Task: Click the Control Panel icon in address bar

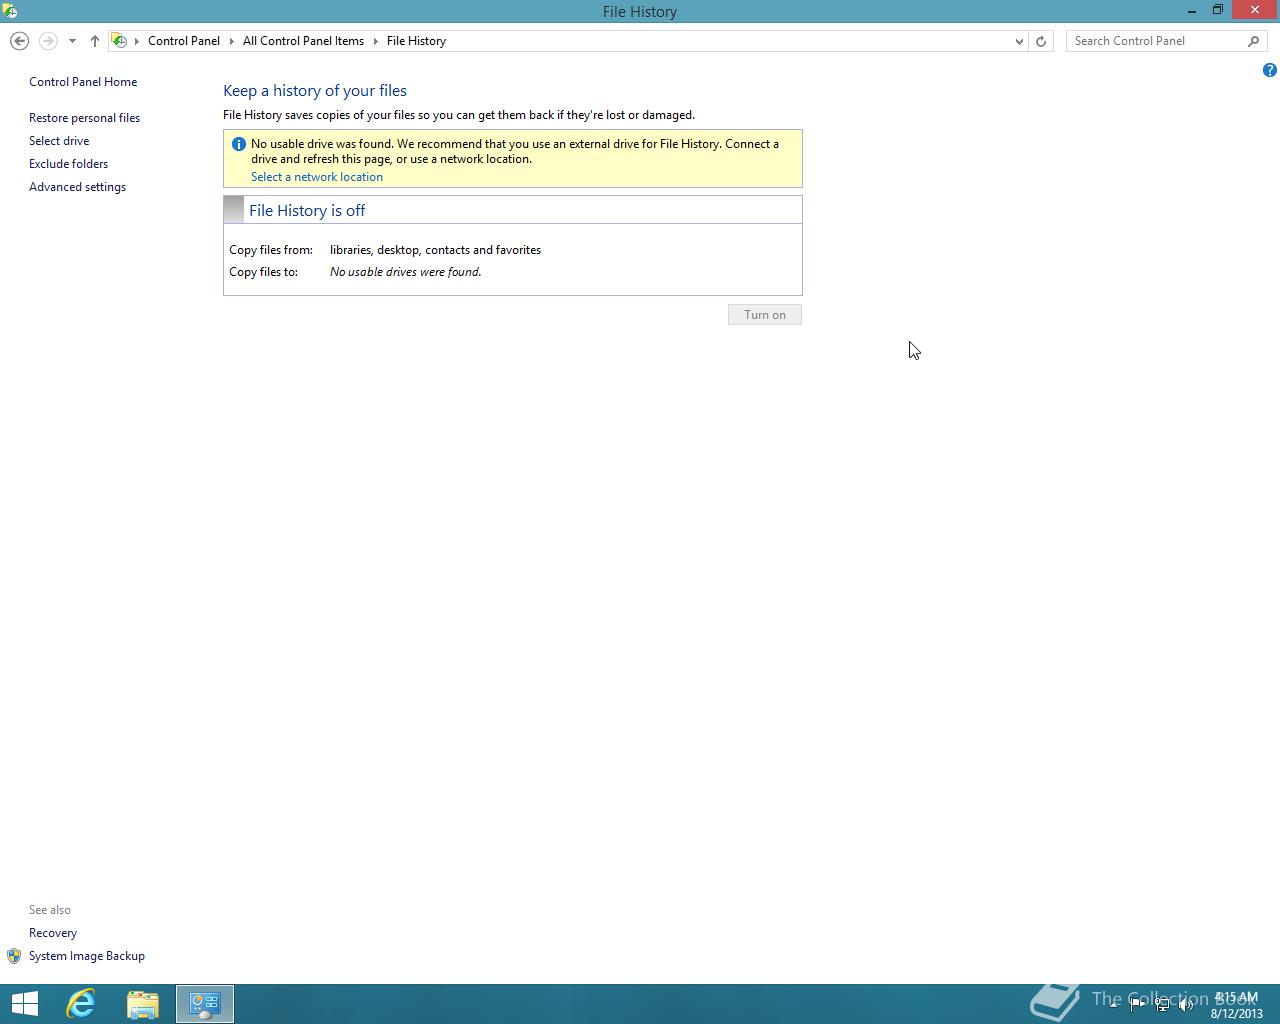Action: (x=119, y=41)
